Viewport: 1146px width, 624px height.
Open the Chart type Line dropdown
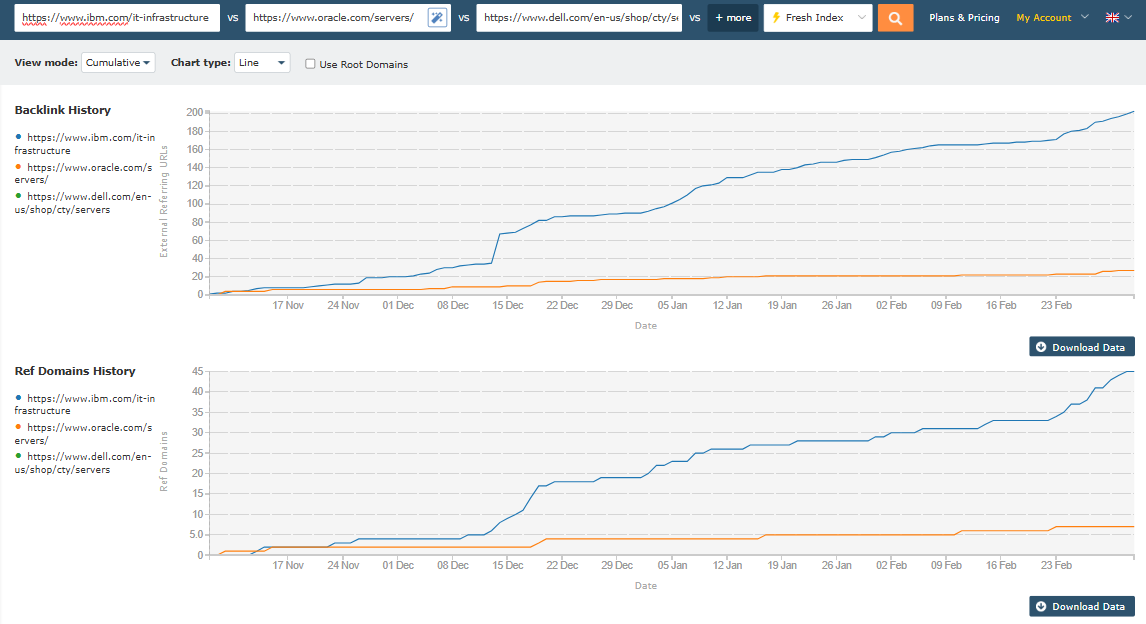point(261,62)
